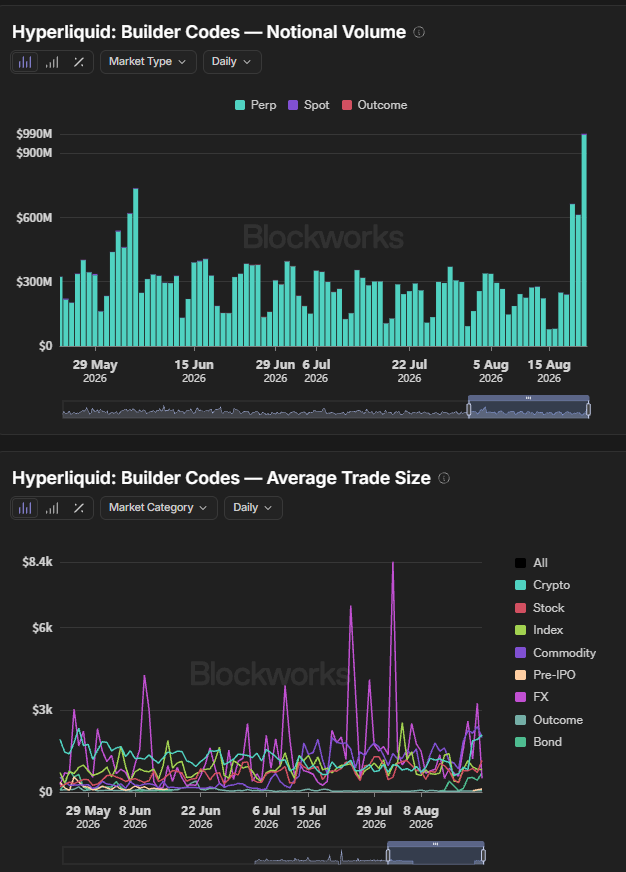Click left handle of Average Trade Size range slider
This screenshot has width=626, height=872.
(388, 855)
